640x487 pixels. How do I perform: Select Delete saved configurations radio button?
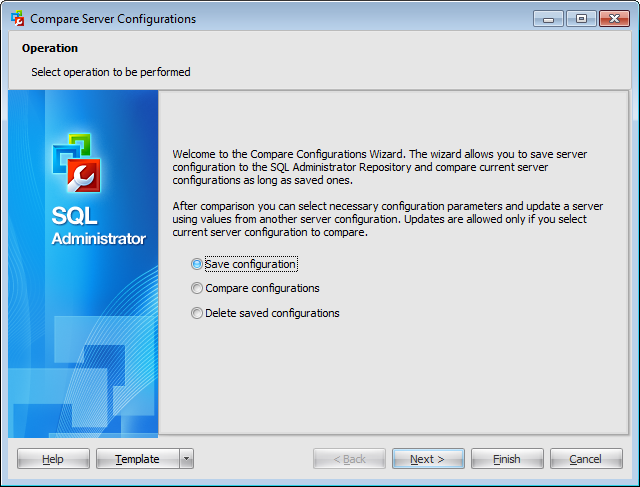197,314
